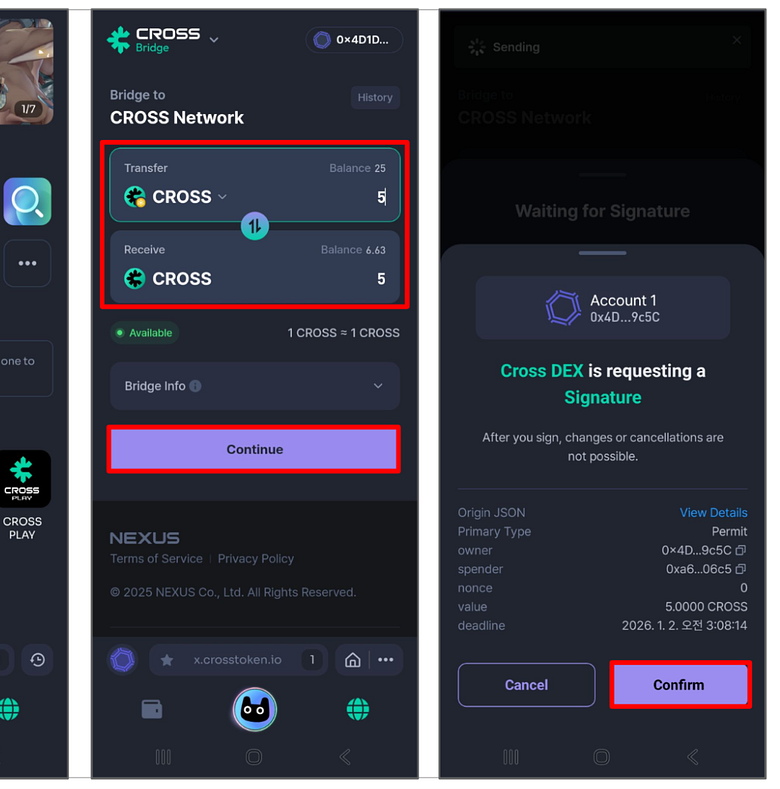The height and width of the screenshot is (789, 780).
Task: Copy the owner address 0x4D...9c5C
Action: [x=740, y=550]
